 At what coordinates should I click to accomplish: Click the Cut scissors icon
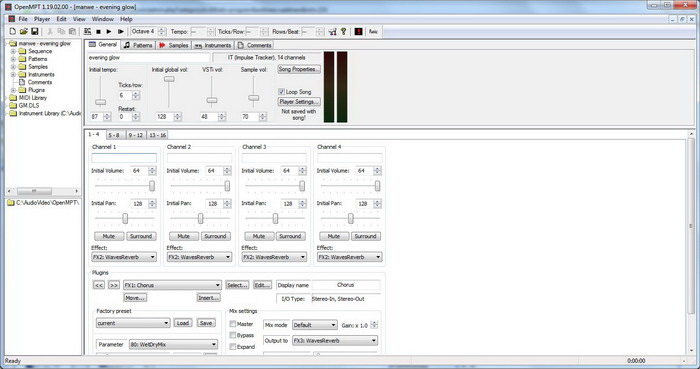click(50, 31)
